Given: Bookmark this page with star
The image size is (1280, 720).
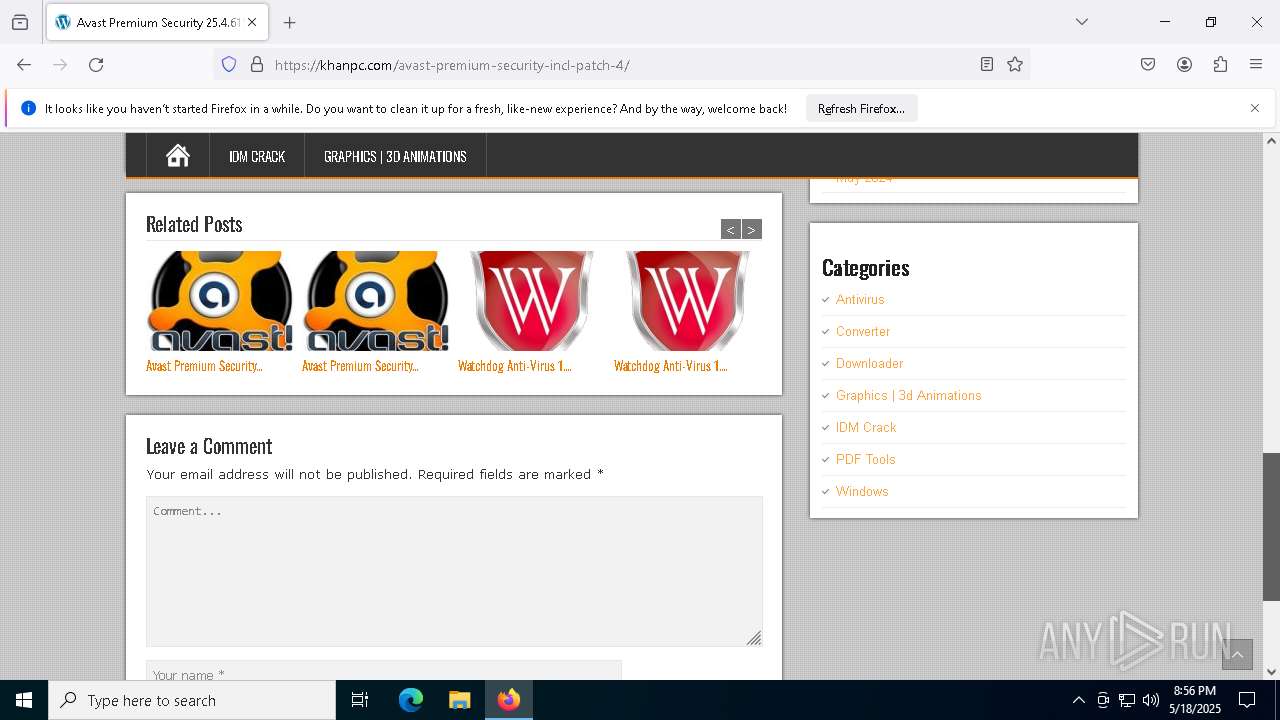Looking at the screenshot, I should point(1015,65).
